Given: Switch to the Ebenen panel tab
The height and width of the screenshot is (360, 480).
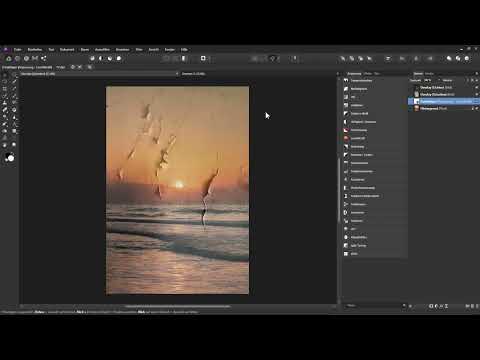Looking at the screenshot, I should [418, 74].
